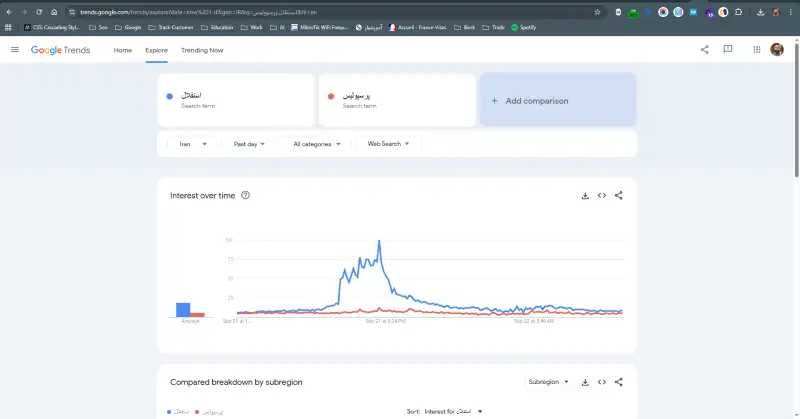Open the Subregion selector dropdown

[548, 382]
